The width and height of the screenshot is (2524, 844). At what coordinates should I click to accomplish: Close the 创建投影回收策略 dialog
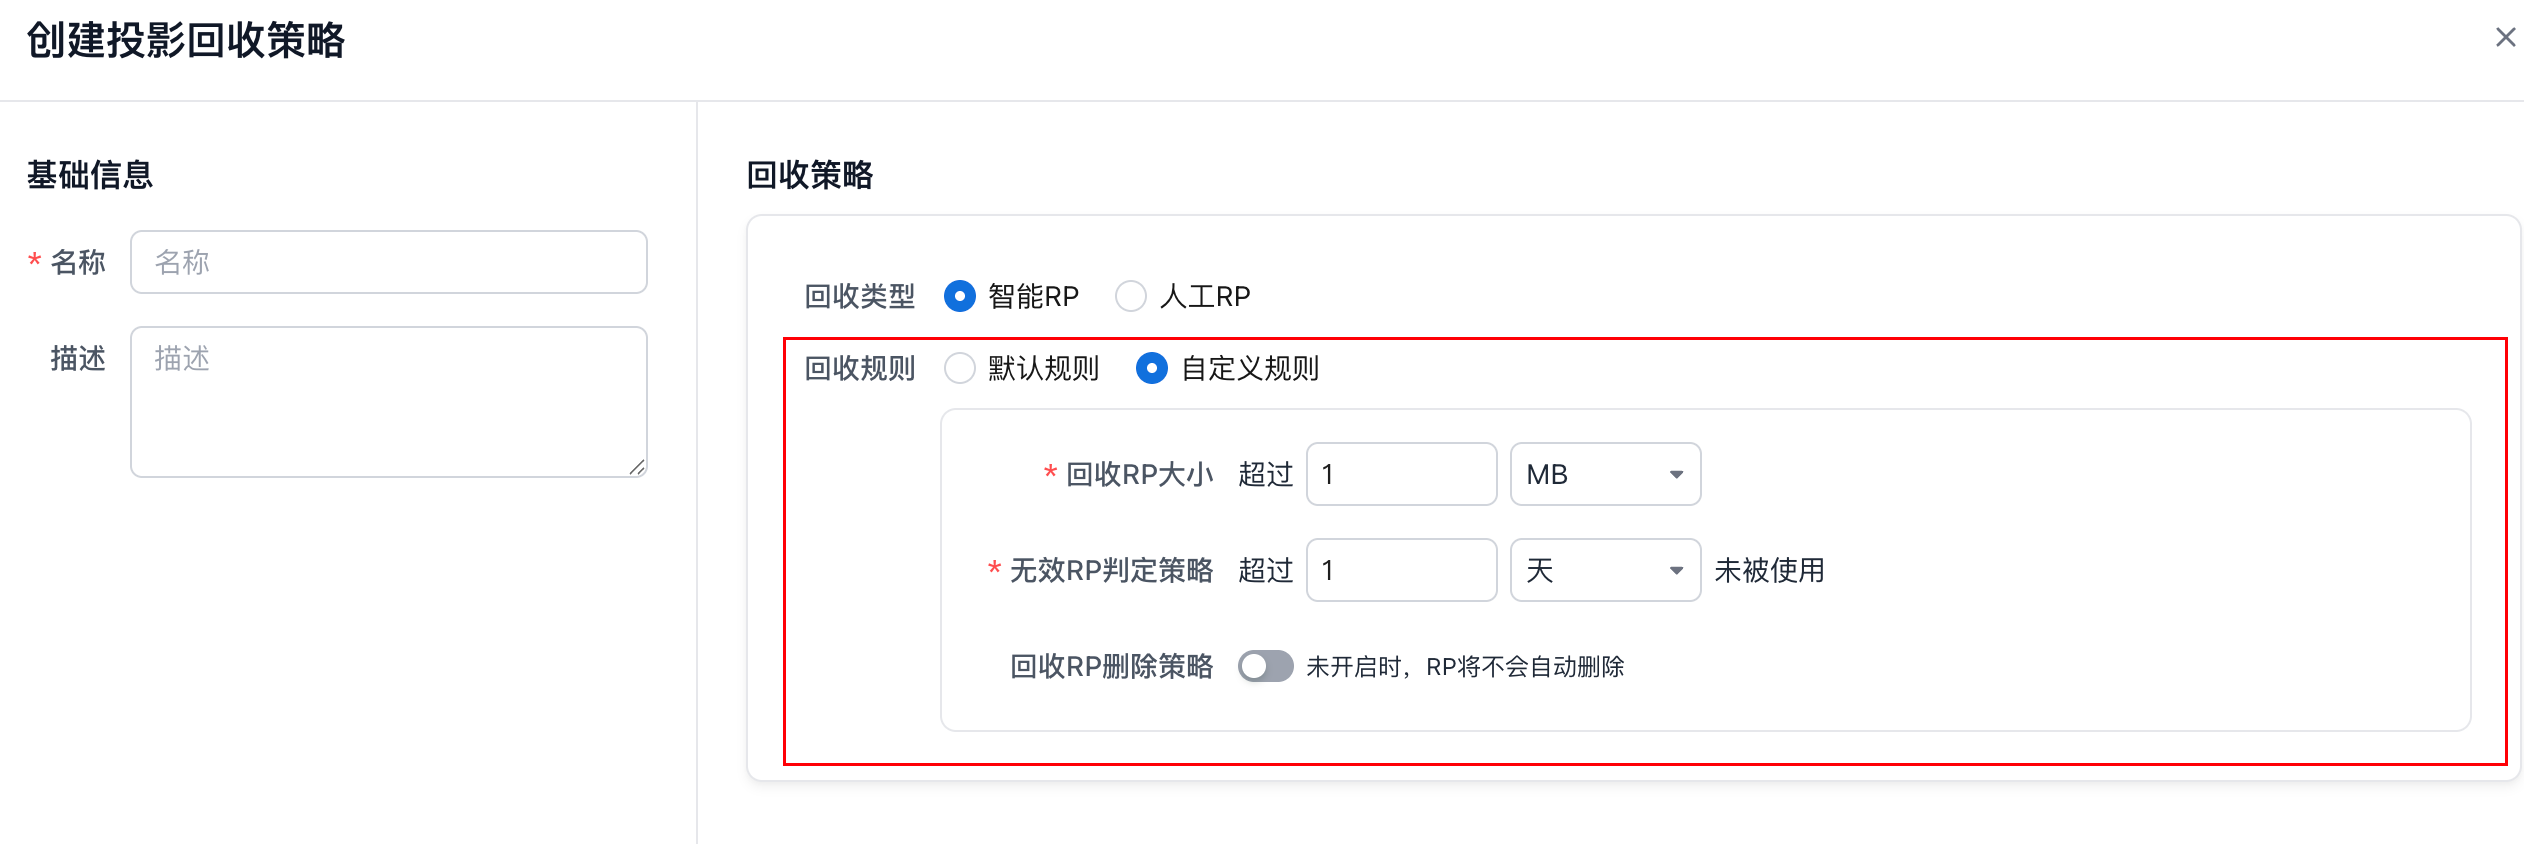tap(2505, 38)
